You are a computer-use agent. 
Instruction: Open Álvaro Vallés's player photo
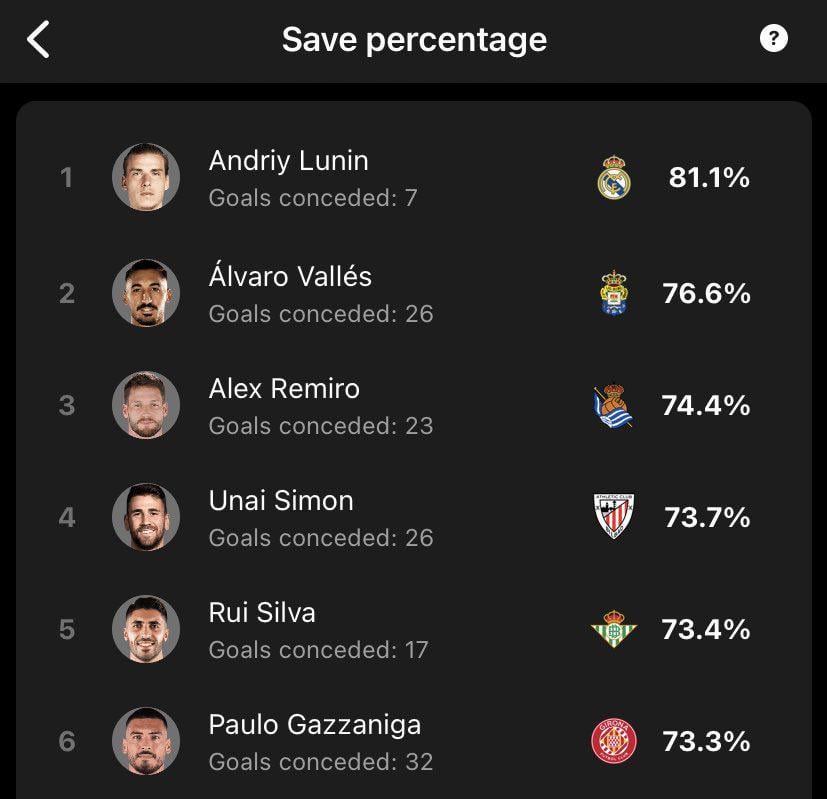click(146, 293)
